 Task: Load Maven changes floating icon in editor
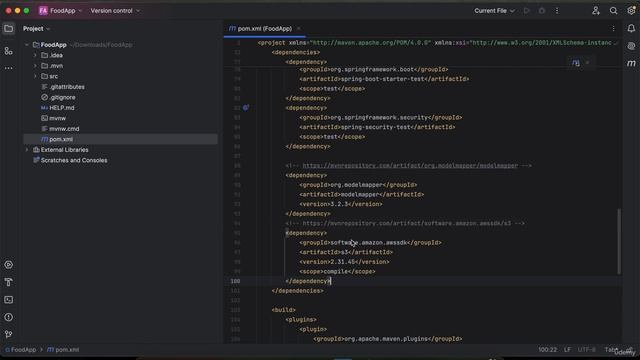tap(576, 63)
